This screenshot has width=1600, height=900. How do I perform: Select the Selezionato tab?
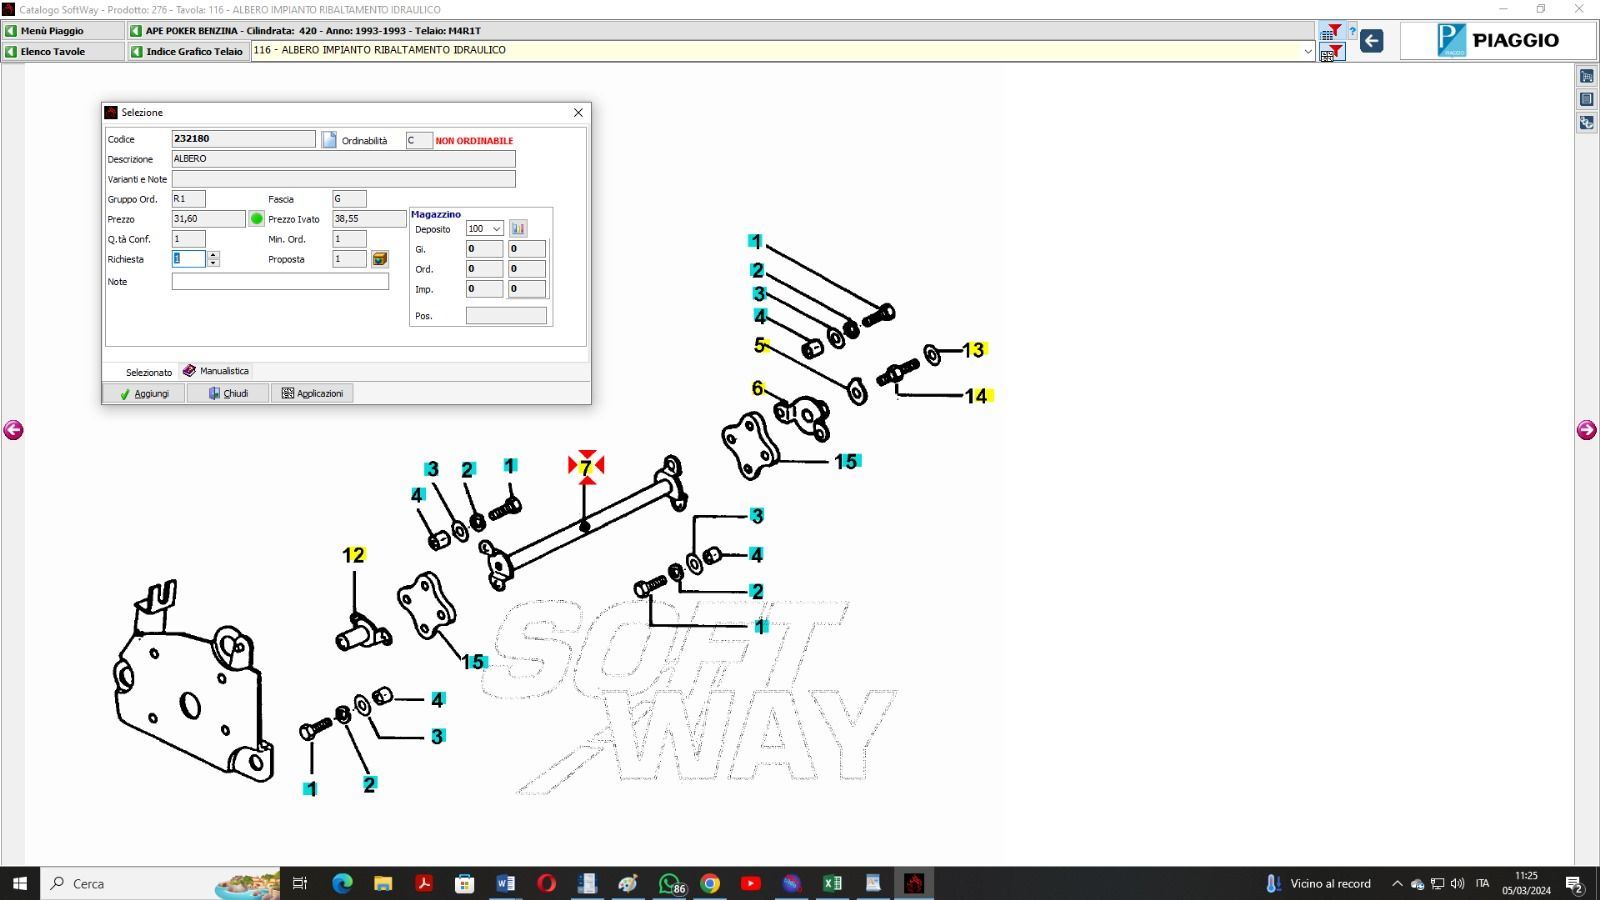(148, 372)
